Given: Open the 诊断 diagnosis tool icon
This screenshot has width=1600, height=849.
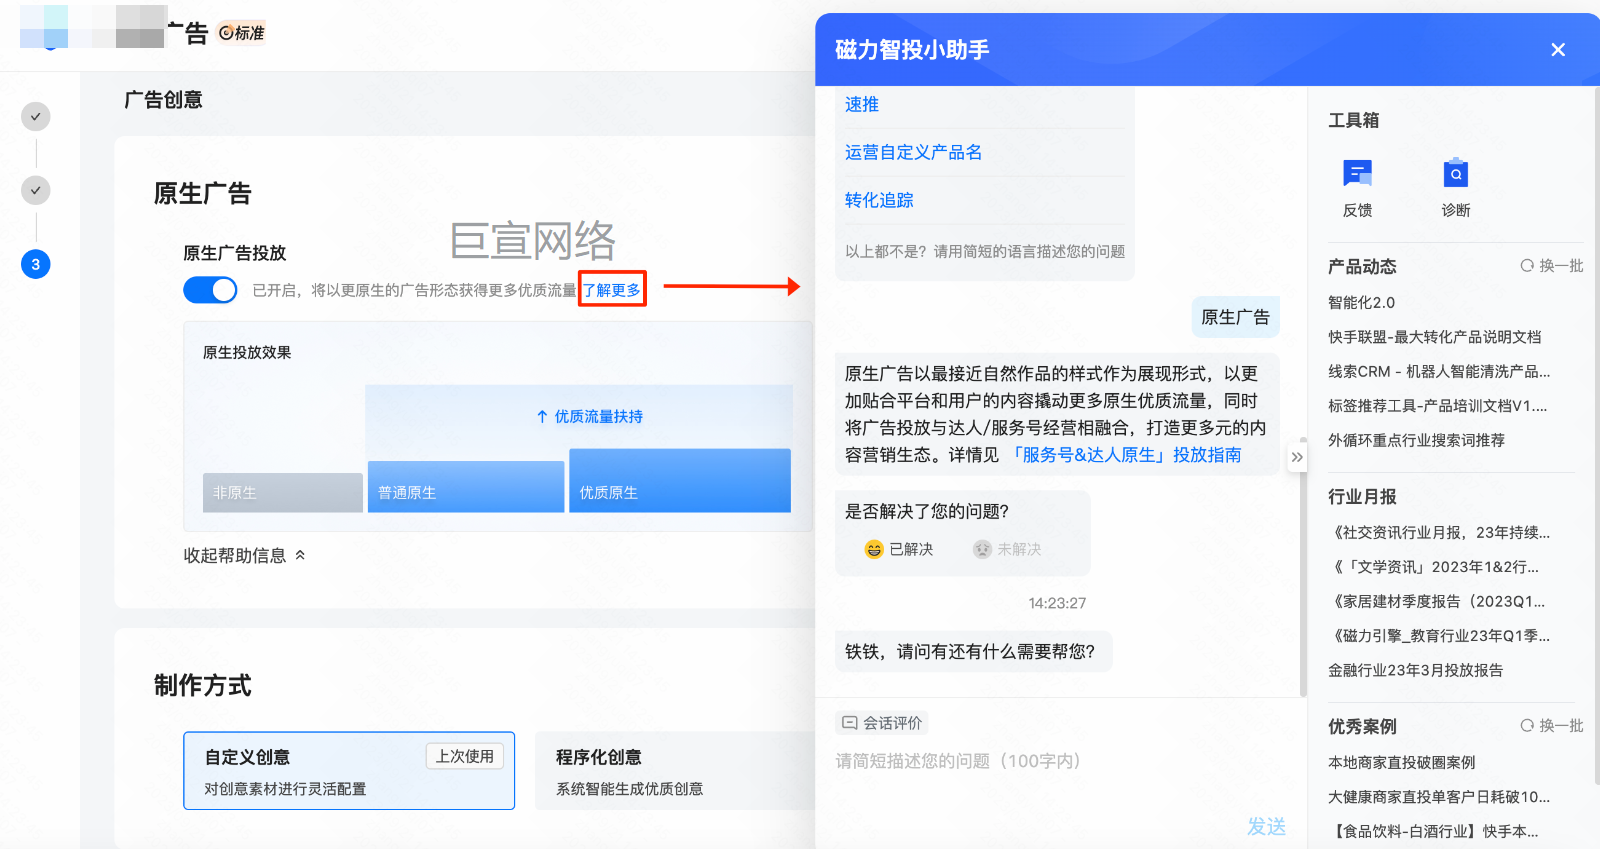Looking at the screenshot, I should pyautogui.click(x=1455, y=175).
